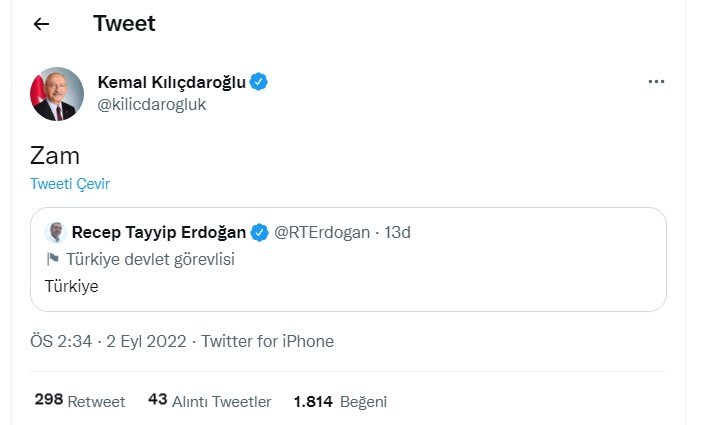Click the verified badge beside Kemal Kılıçdaroğlu

(258, 82)
